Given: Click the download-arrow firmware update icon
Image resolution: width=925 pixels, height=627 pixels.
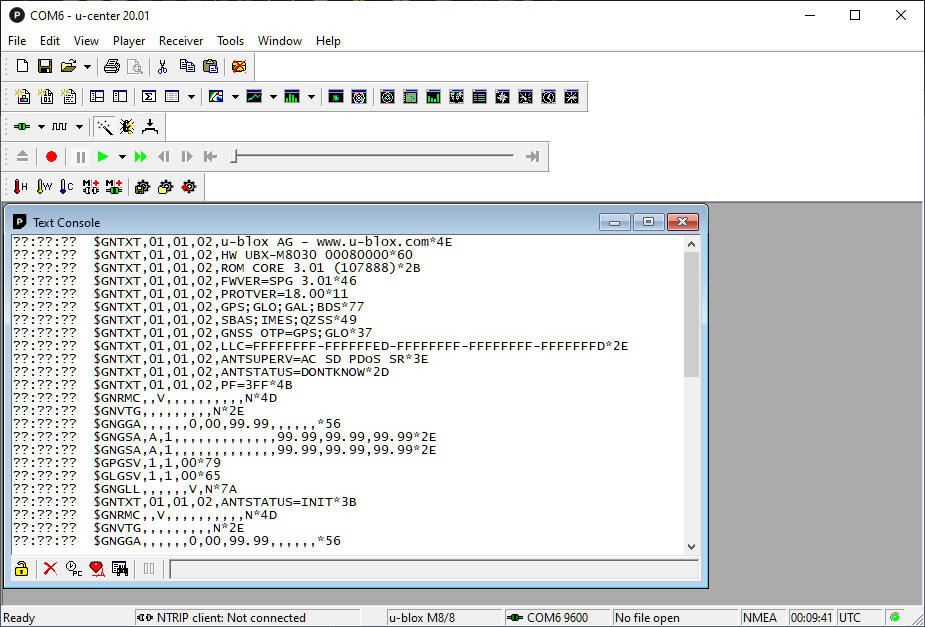Looking at the screenshot, I should coord(150,127).
